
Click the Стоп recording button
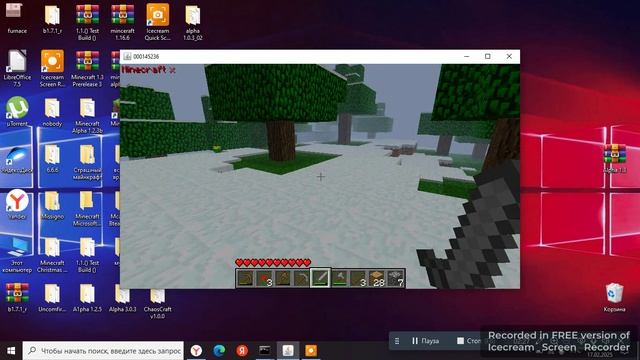pos(469,340)
